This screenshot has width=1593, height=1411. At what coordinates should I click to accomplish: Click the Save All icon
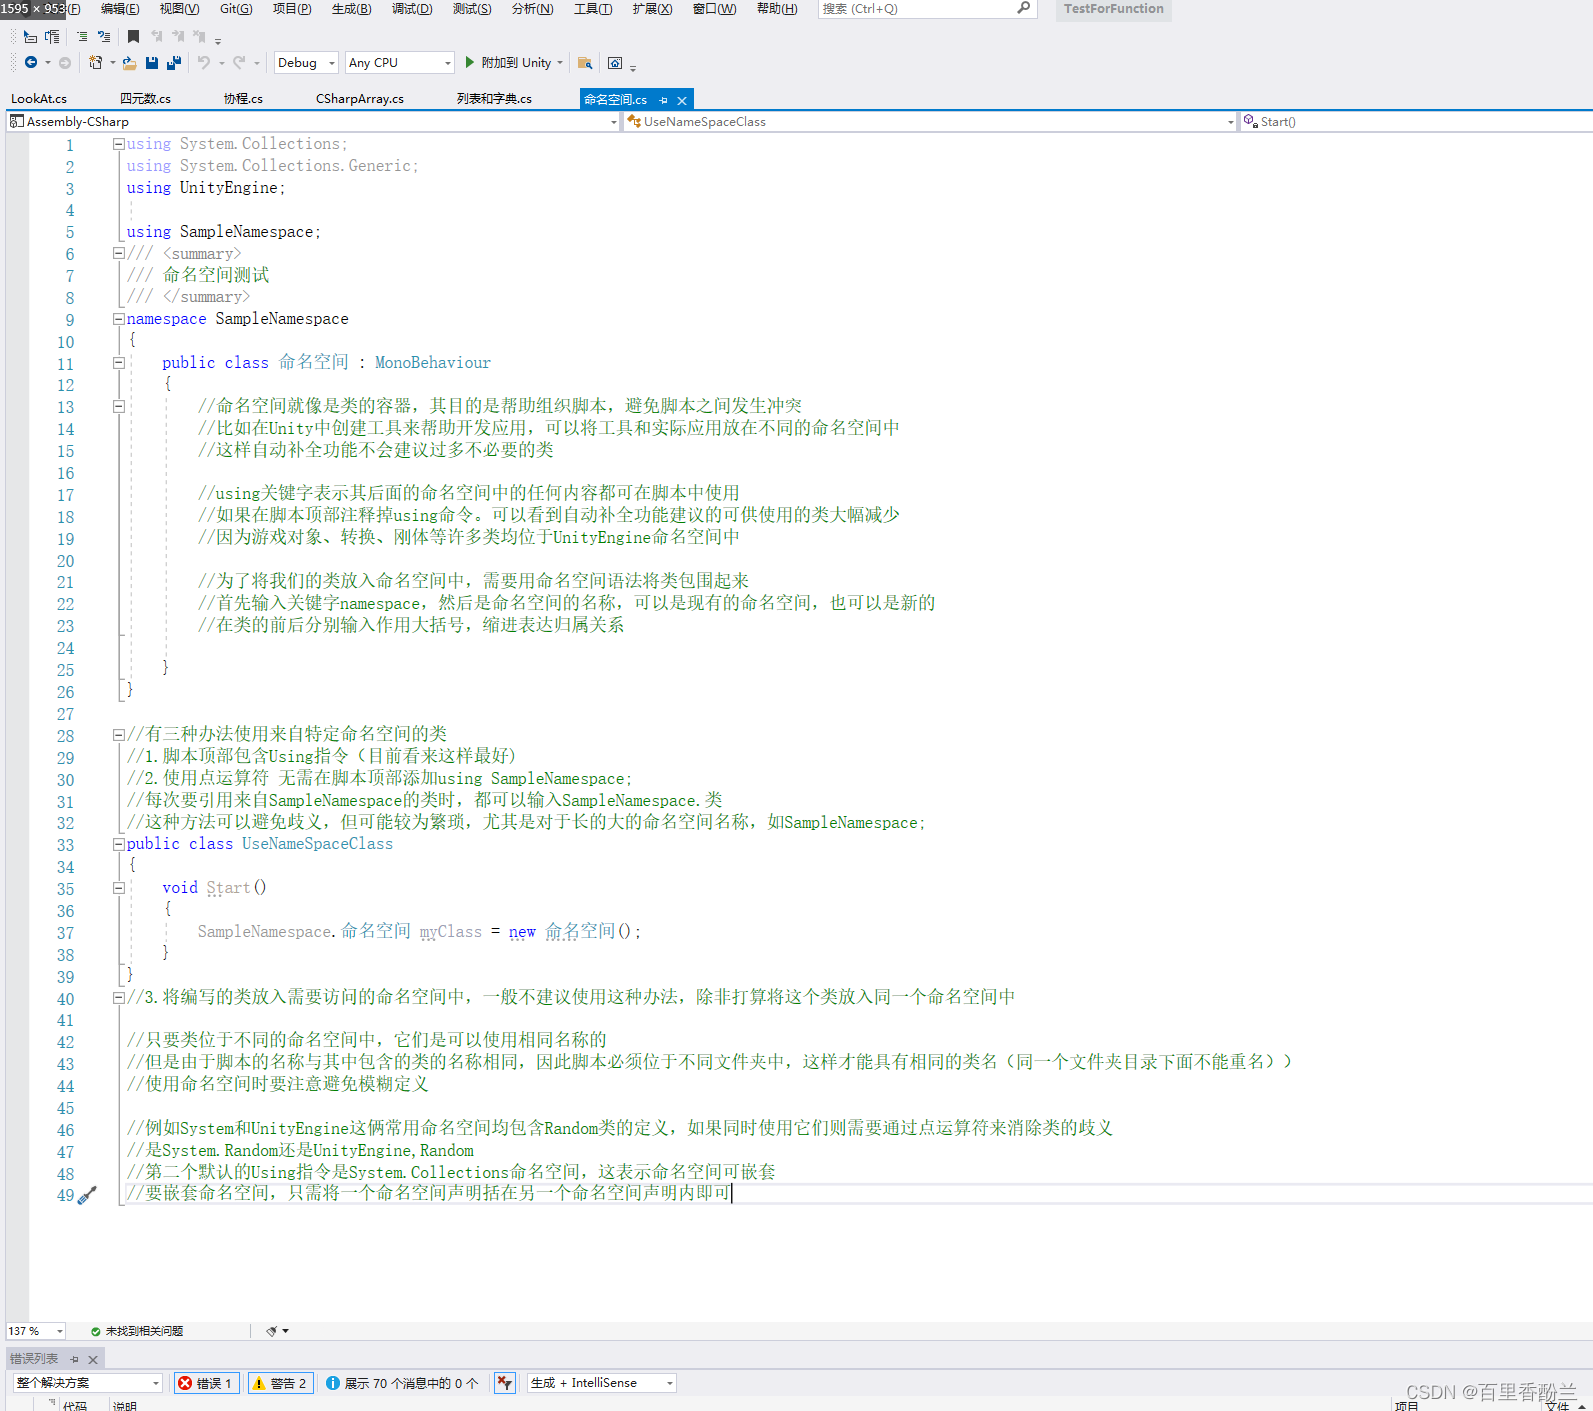tap(174, 62)
